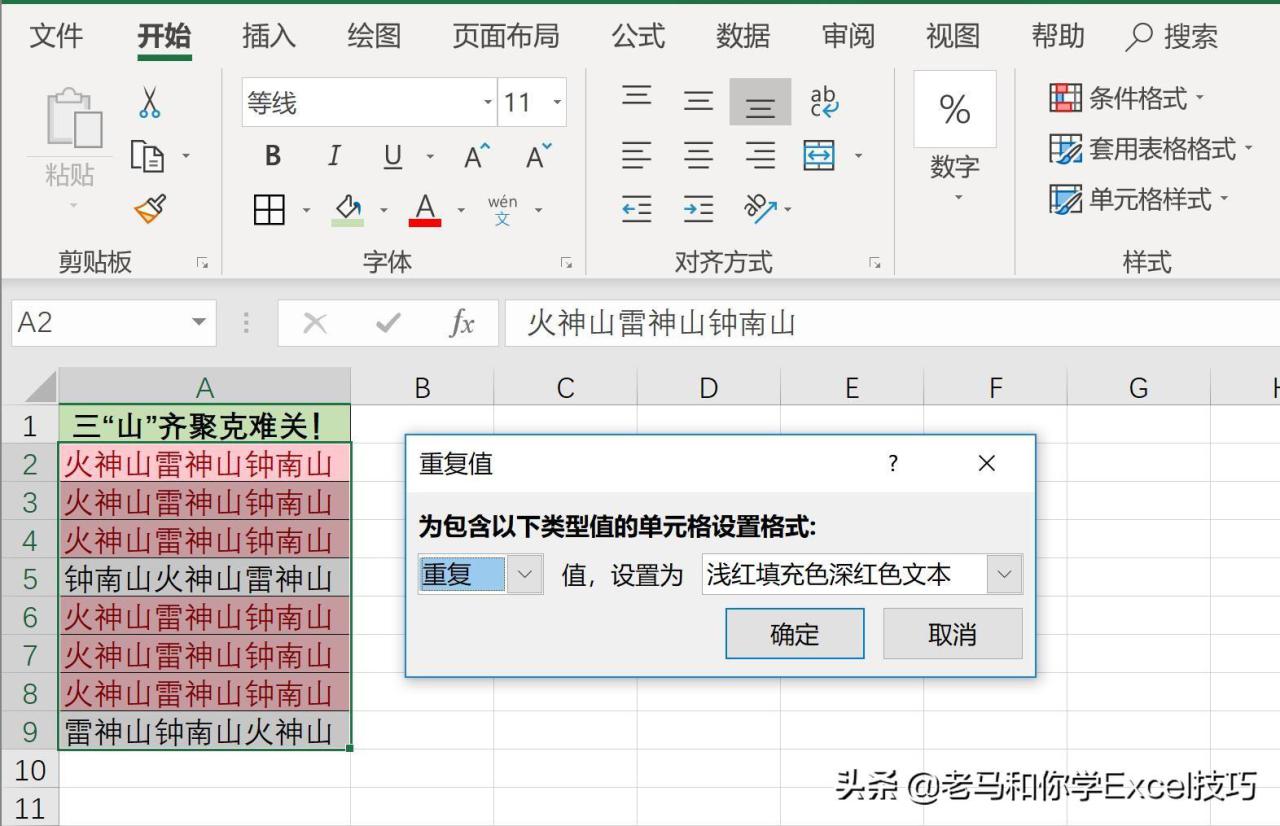The height and width of the screenshot is (826, 1280).
Task: Open 单元格样式 cell styles menu
Action: point(1137,199)
